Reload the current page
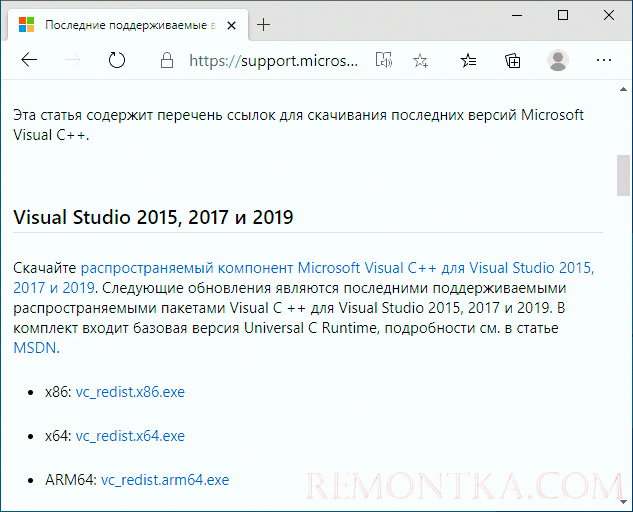Image resolution: width=633 pixels, height=512 pixels. click(x=117, y=60)
